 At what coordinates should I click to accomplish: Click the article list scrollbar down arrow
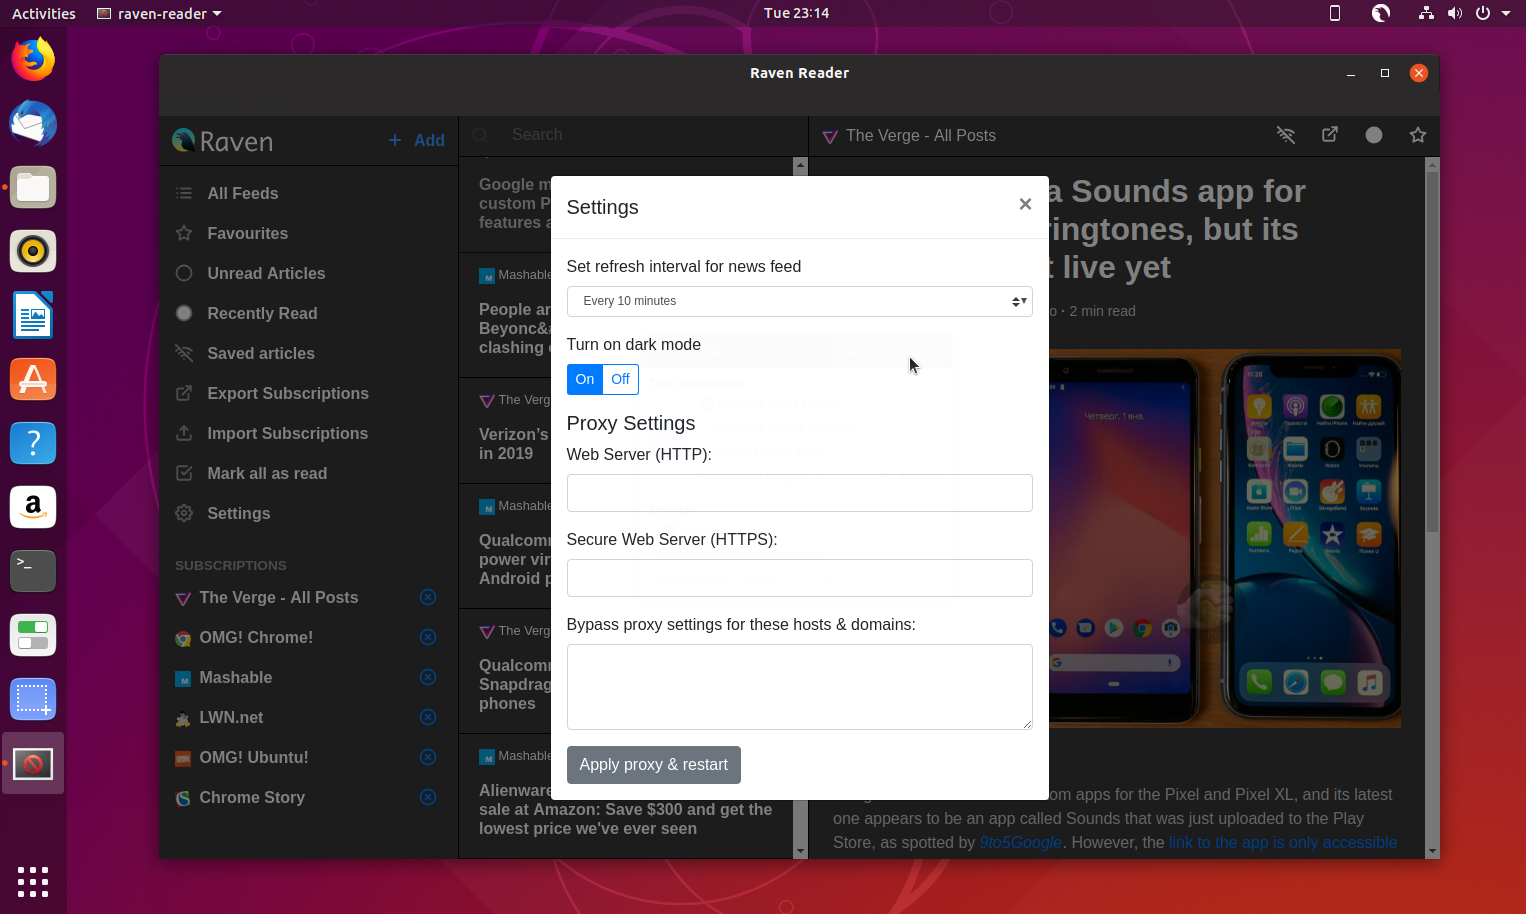click(800, 851)
